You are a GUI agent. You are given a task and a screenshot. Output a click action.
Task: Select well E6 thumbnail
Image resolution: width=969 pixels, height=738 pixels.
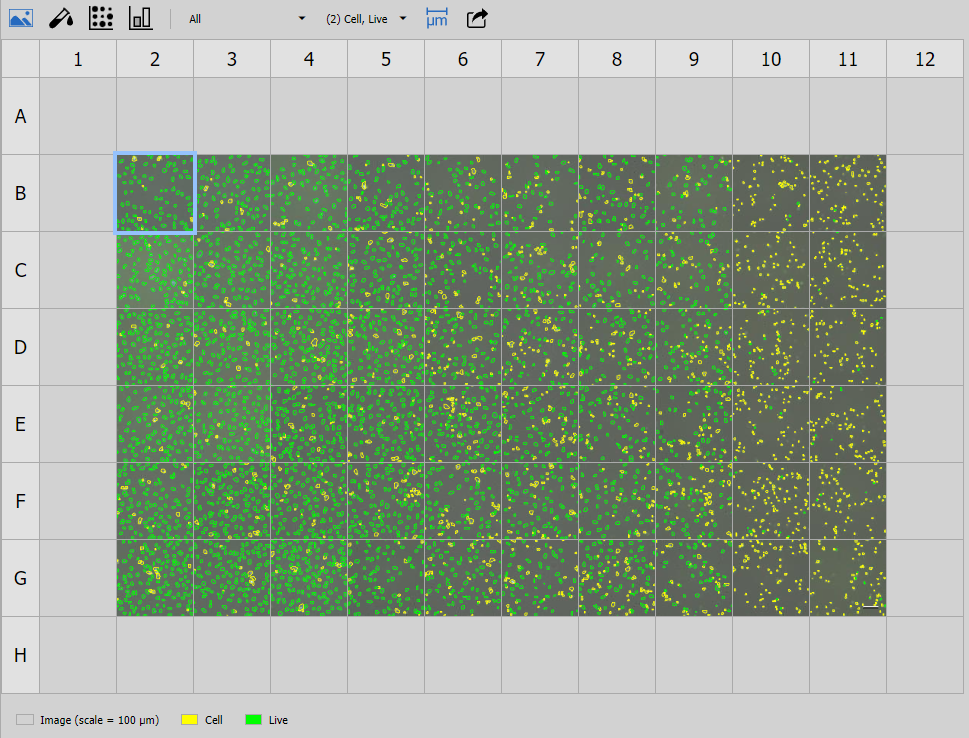[x=463, y=424]
